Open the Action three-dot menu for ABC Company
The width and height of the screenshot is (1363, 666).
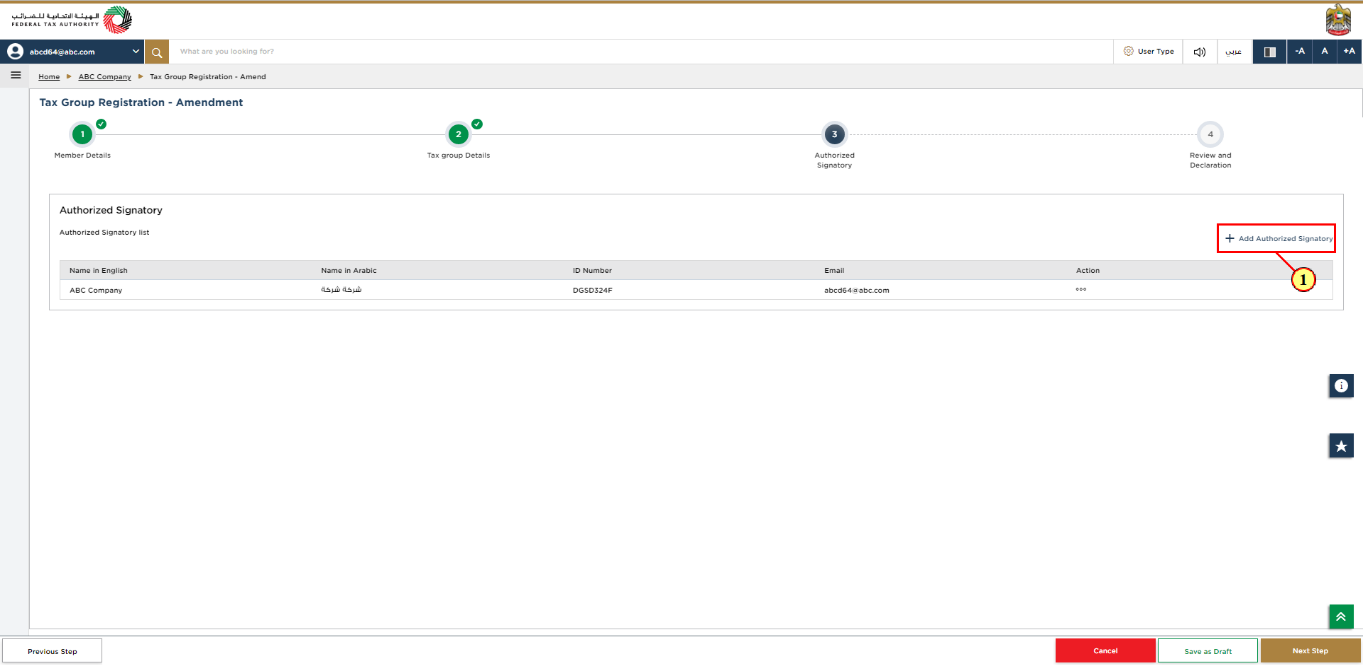(1081, 290)
